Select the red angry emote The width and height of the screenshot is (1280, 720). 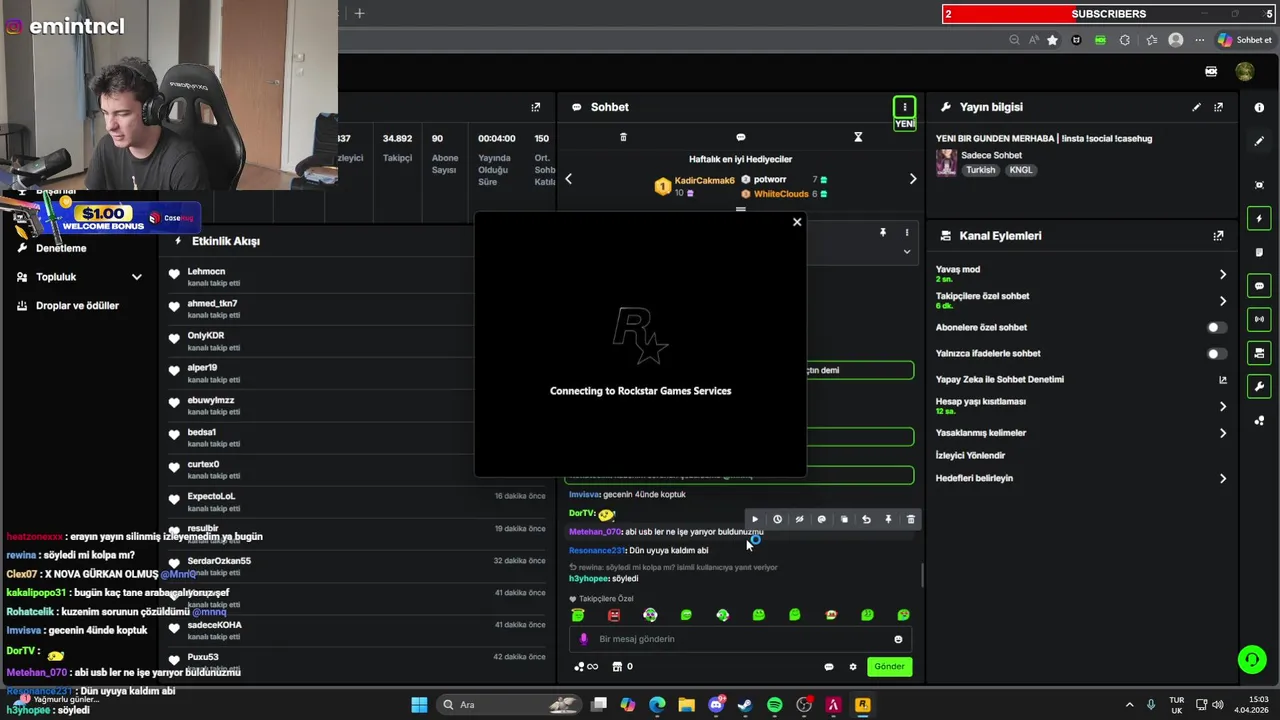(614, 615)
